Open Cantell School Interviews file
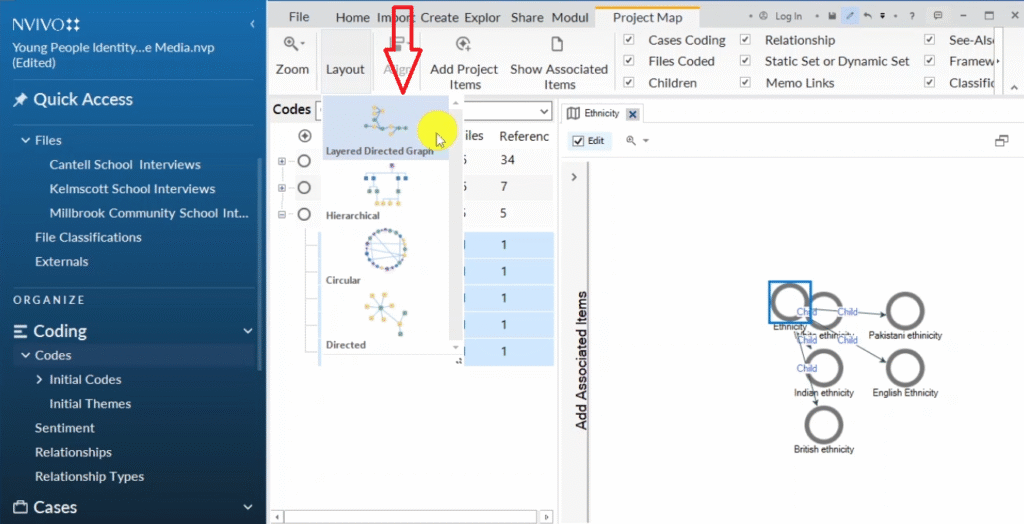Image resolution: width=1024 pixels, height=524 pixels. coord(125,165)
